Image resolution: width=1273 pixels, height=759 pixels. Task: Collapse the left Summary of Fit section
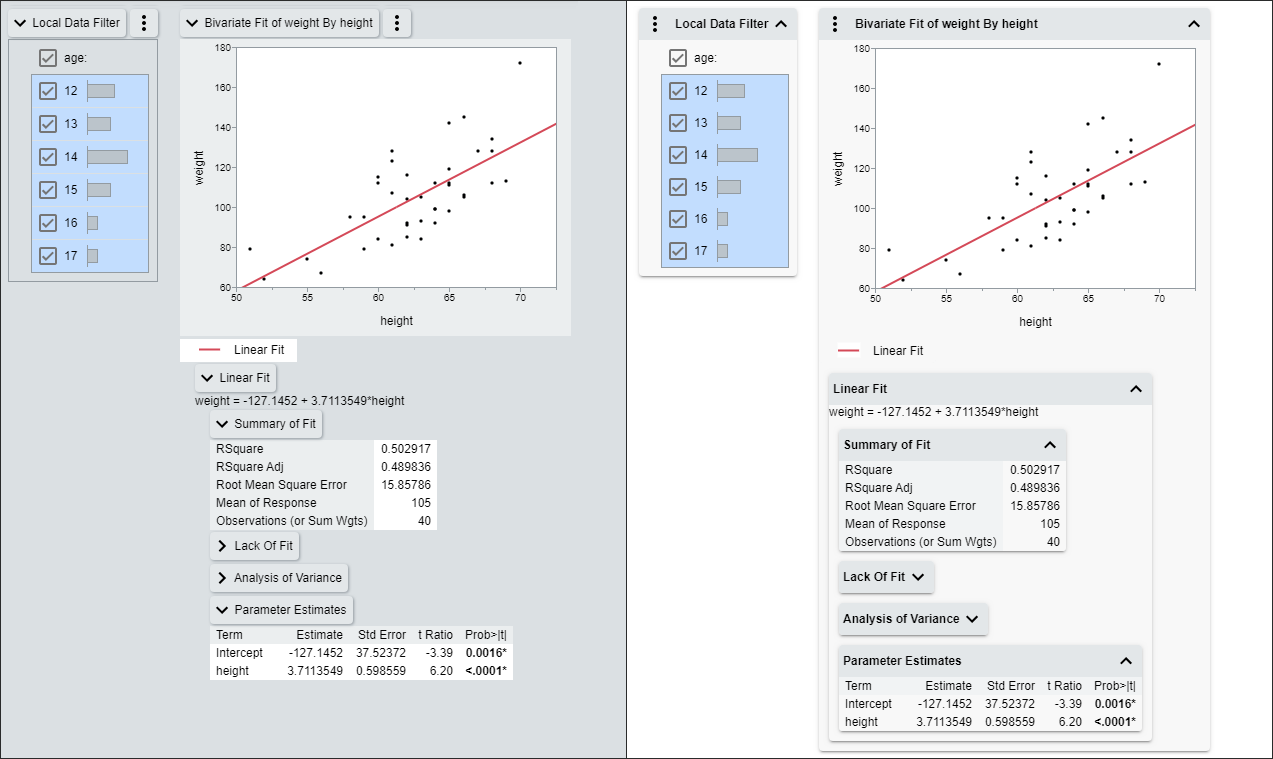[x=224, y=423]
